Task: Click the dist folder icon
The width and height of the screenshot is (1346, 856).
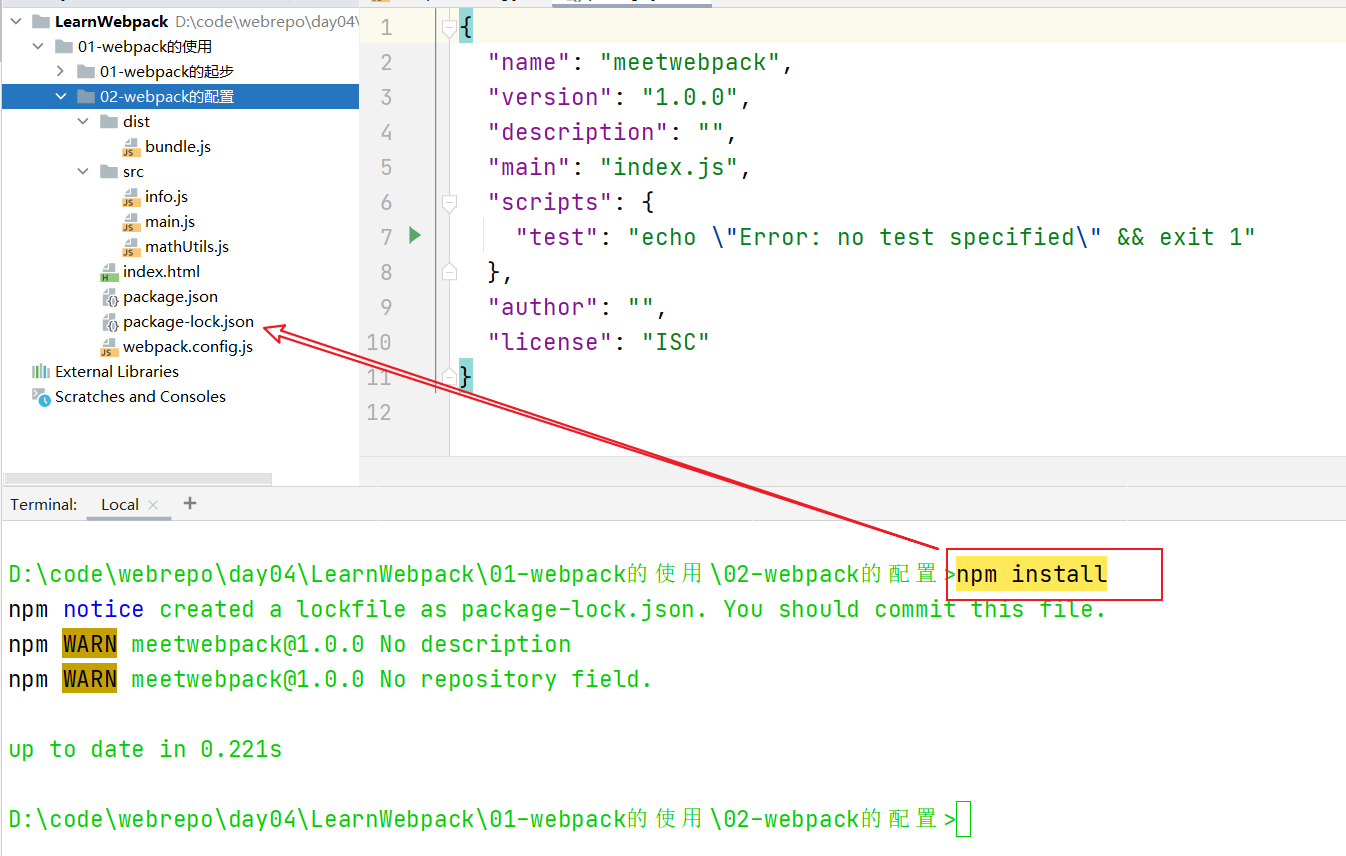Action: [x=109, y=121]
